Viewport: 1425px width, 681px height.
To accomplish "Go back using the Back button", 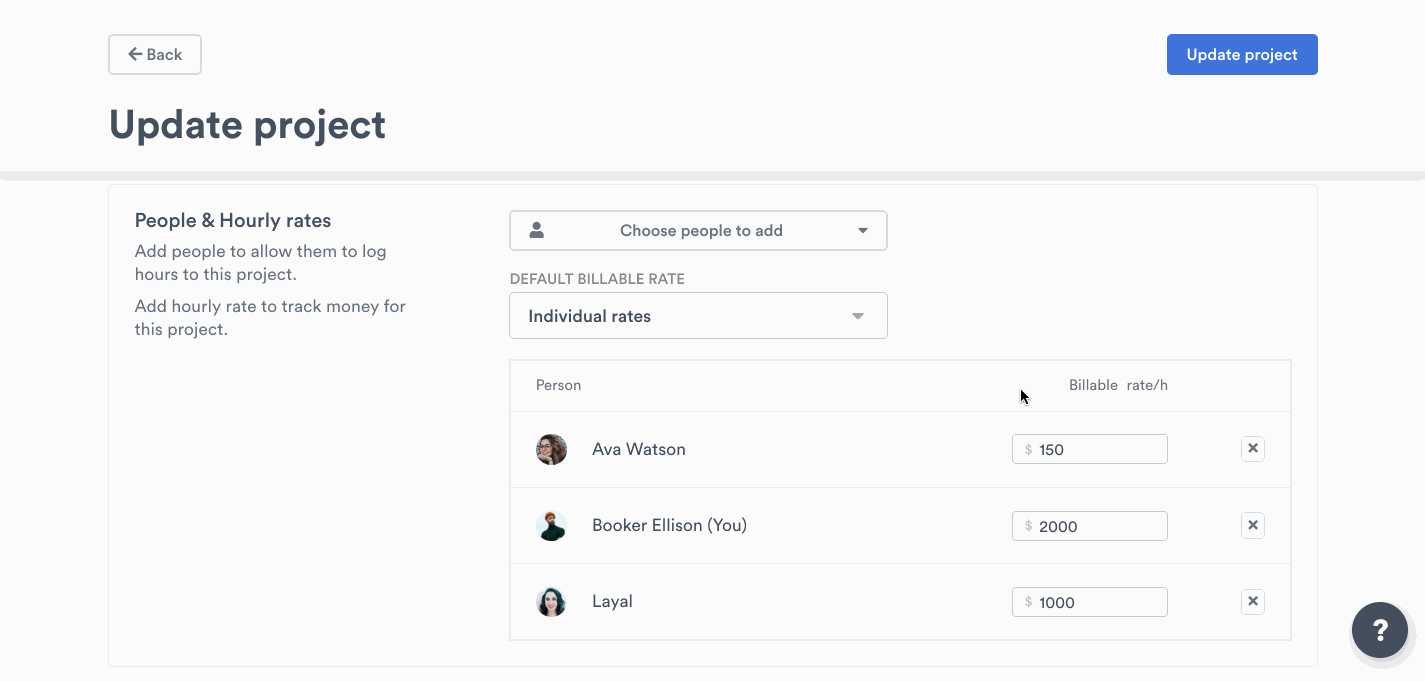I will pos(154,54).
